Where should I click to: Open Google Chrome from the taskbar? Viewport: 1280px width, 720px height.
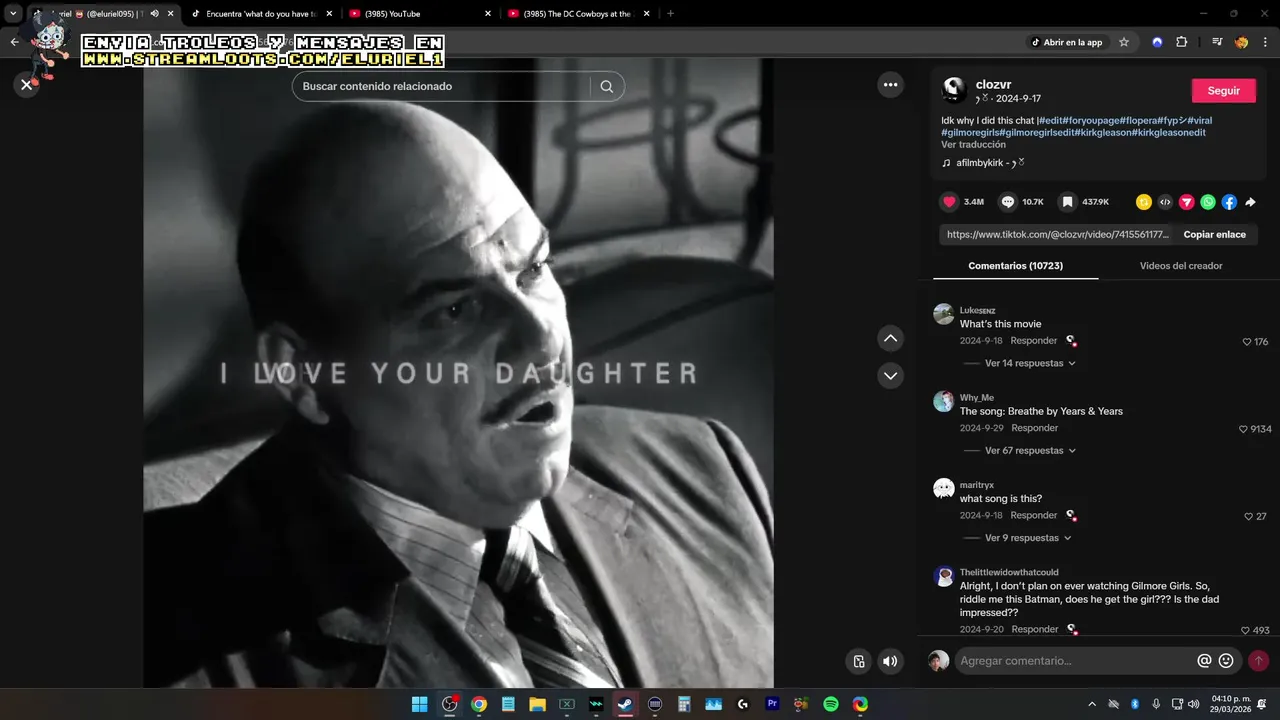tap(479, 704)
